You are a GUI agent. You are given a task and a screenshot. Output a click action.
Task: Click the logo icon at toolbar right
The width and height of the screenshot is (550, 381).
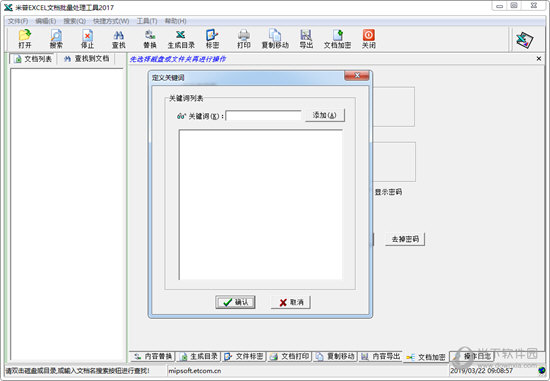(525, 40)
